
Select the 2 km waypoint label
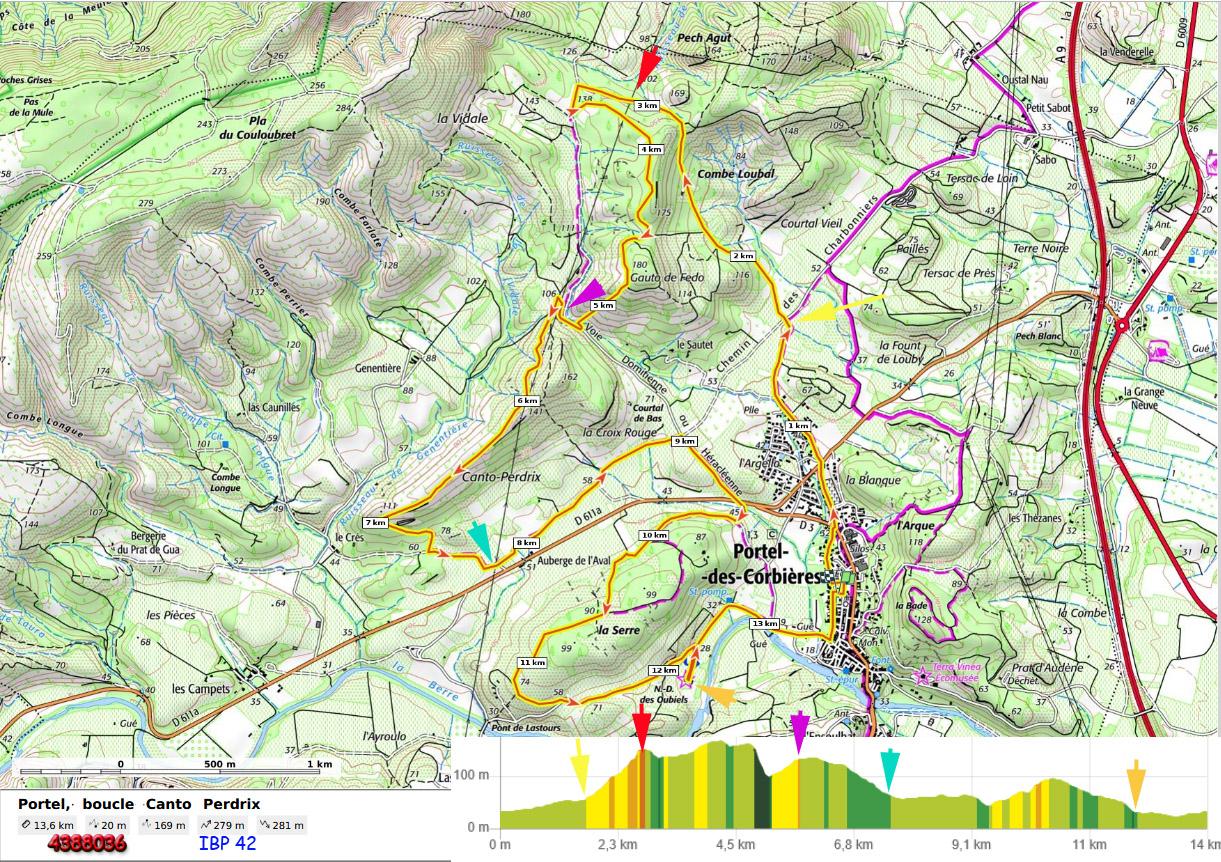click(x=742, y=256)
